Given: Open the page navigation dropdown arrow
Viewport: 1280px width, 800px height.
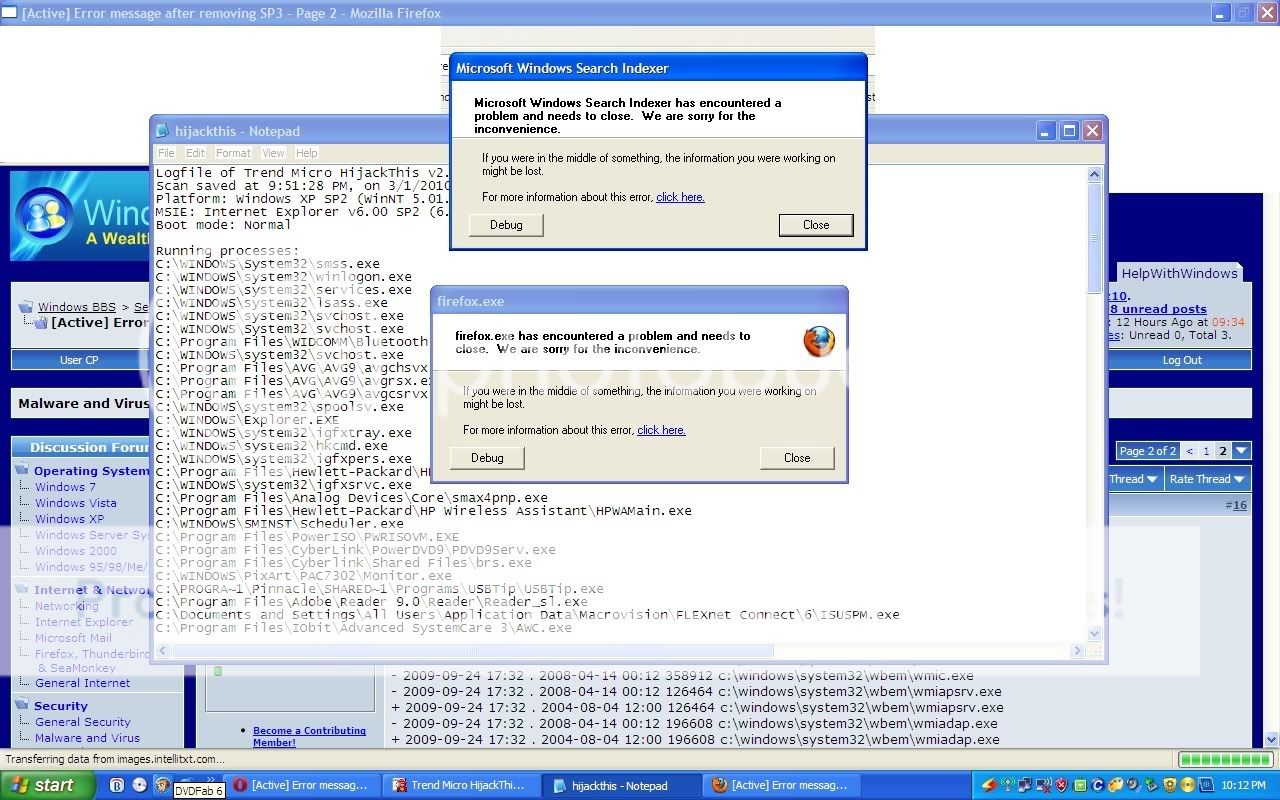Looking at the screenshot, I should [1241, 451].
